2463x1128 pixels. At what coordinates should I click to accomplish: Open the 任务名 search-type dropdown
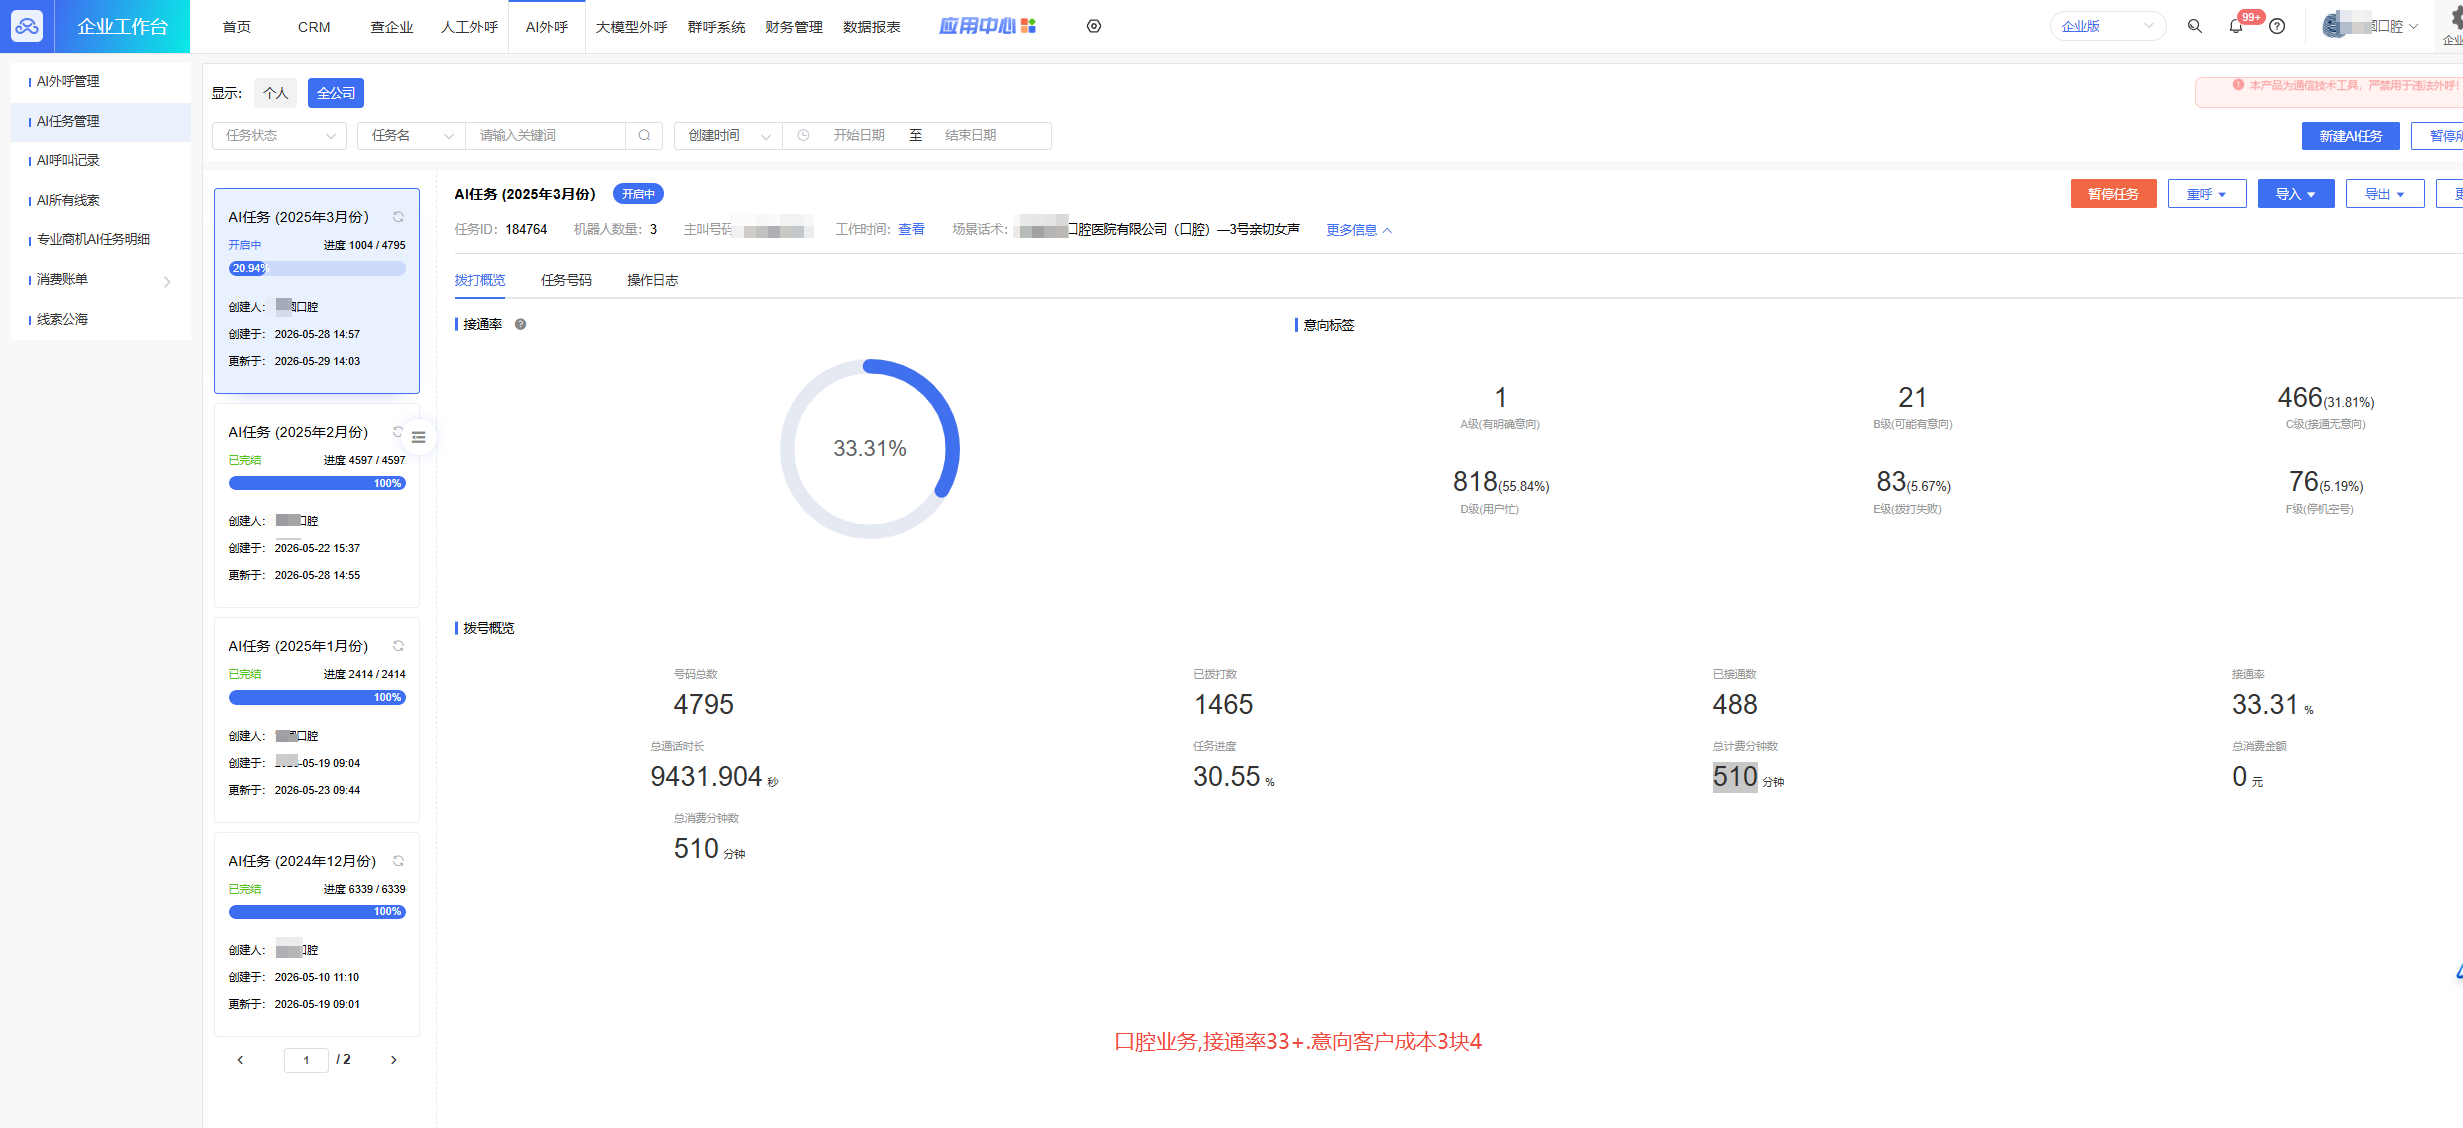tap(411, 136)
